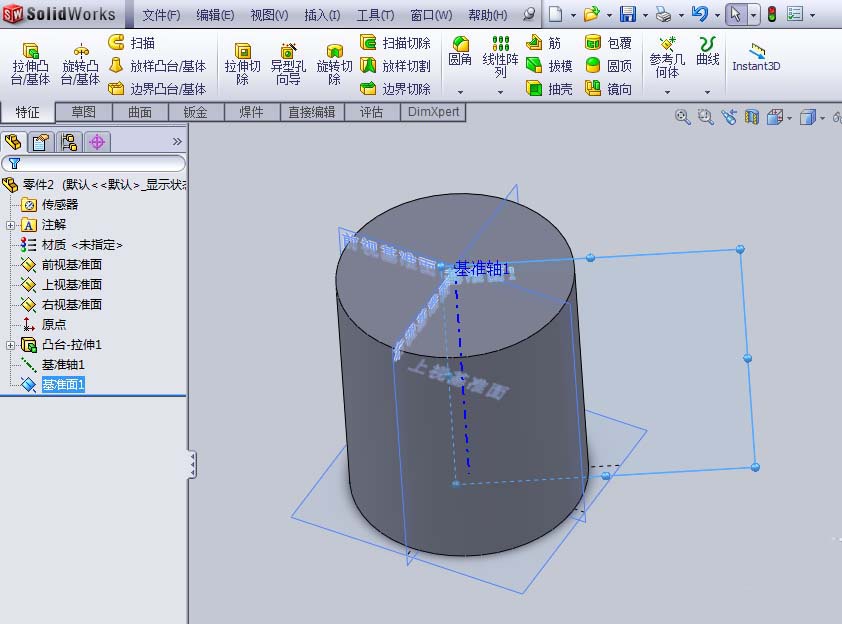This screenshot has height=624, width=842.
Task: Click the Rebuild traffic light icon
Action: pyautogui.click(x=772, y=14)
